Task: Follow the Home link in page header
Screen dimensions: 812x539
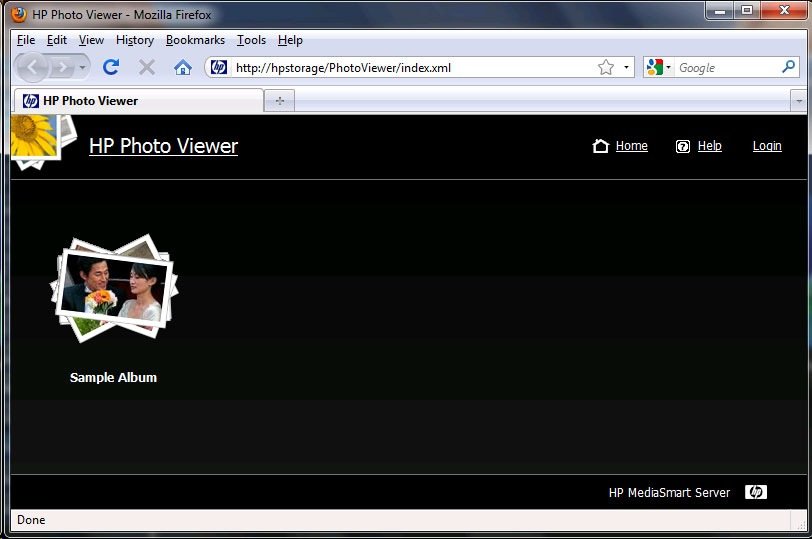Action: pyautogui.click(x=631, y=146)
